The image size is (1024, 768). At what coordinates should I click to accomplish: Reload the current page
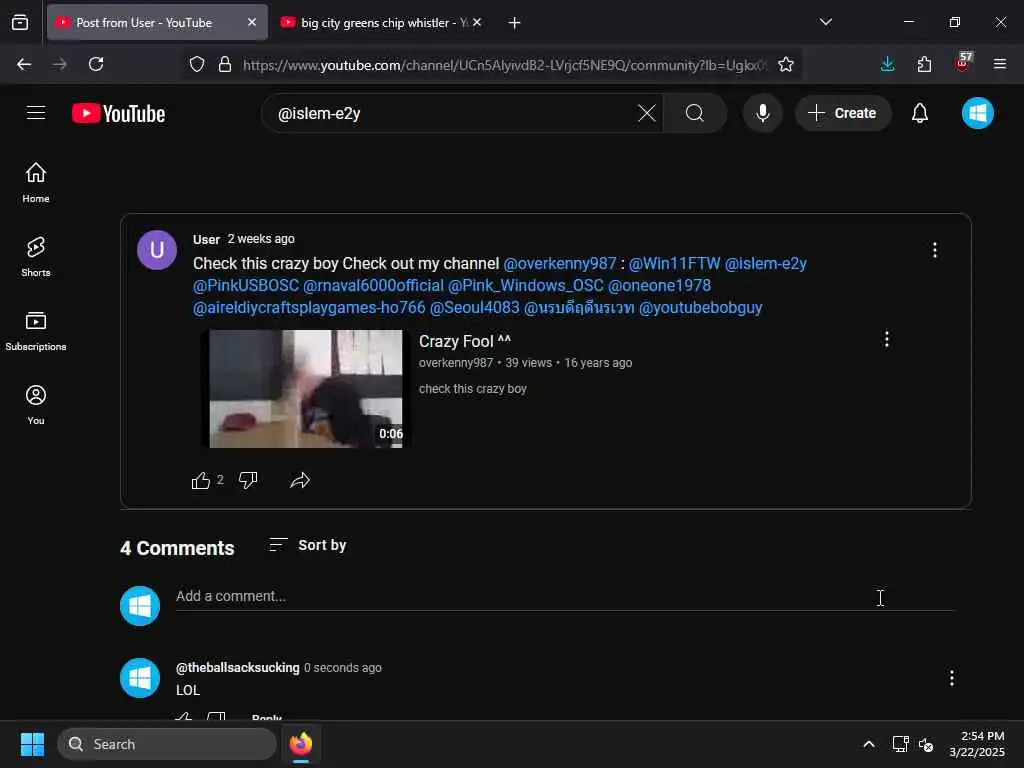(x=96, y=64)
